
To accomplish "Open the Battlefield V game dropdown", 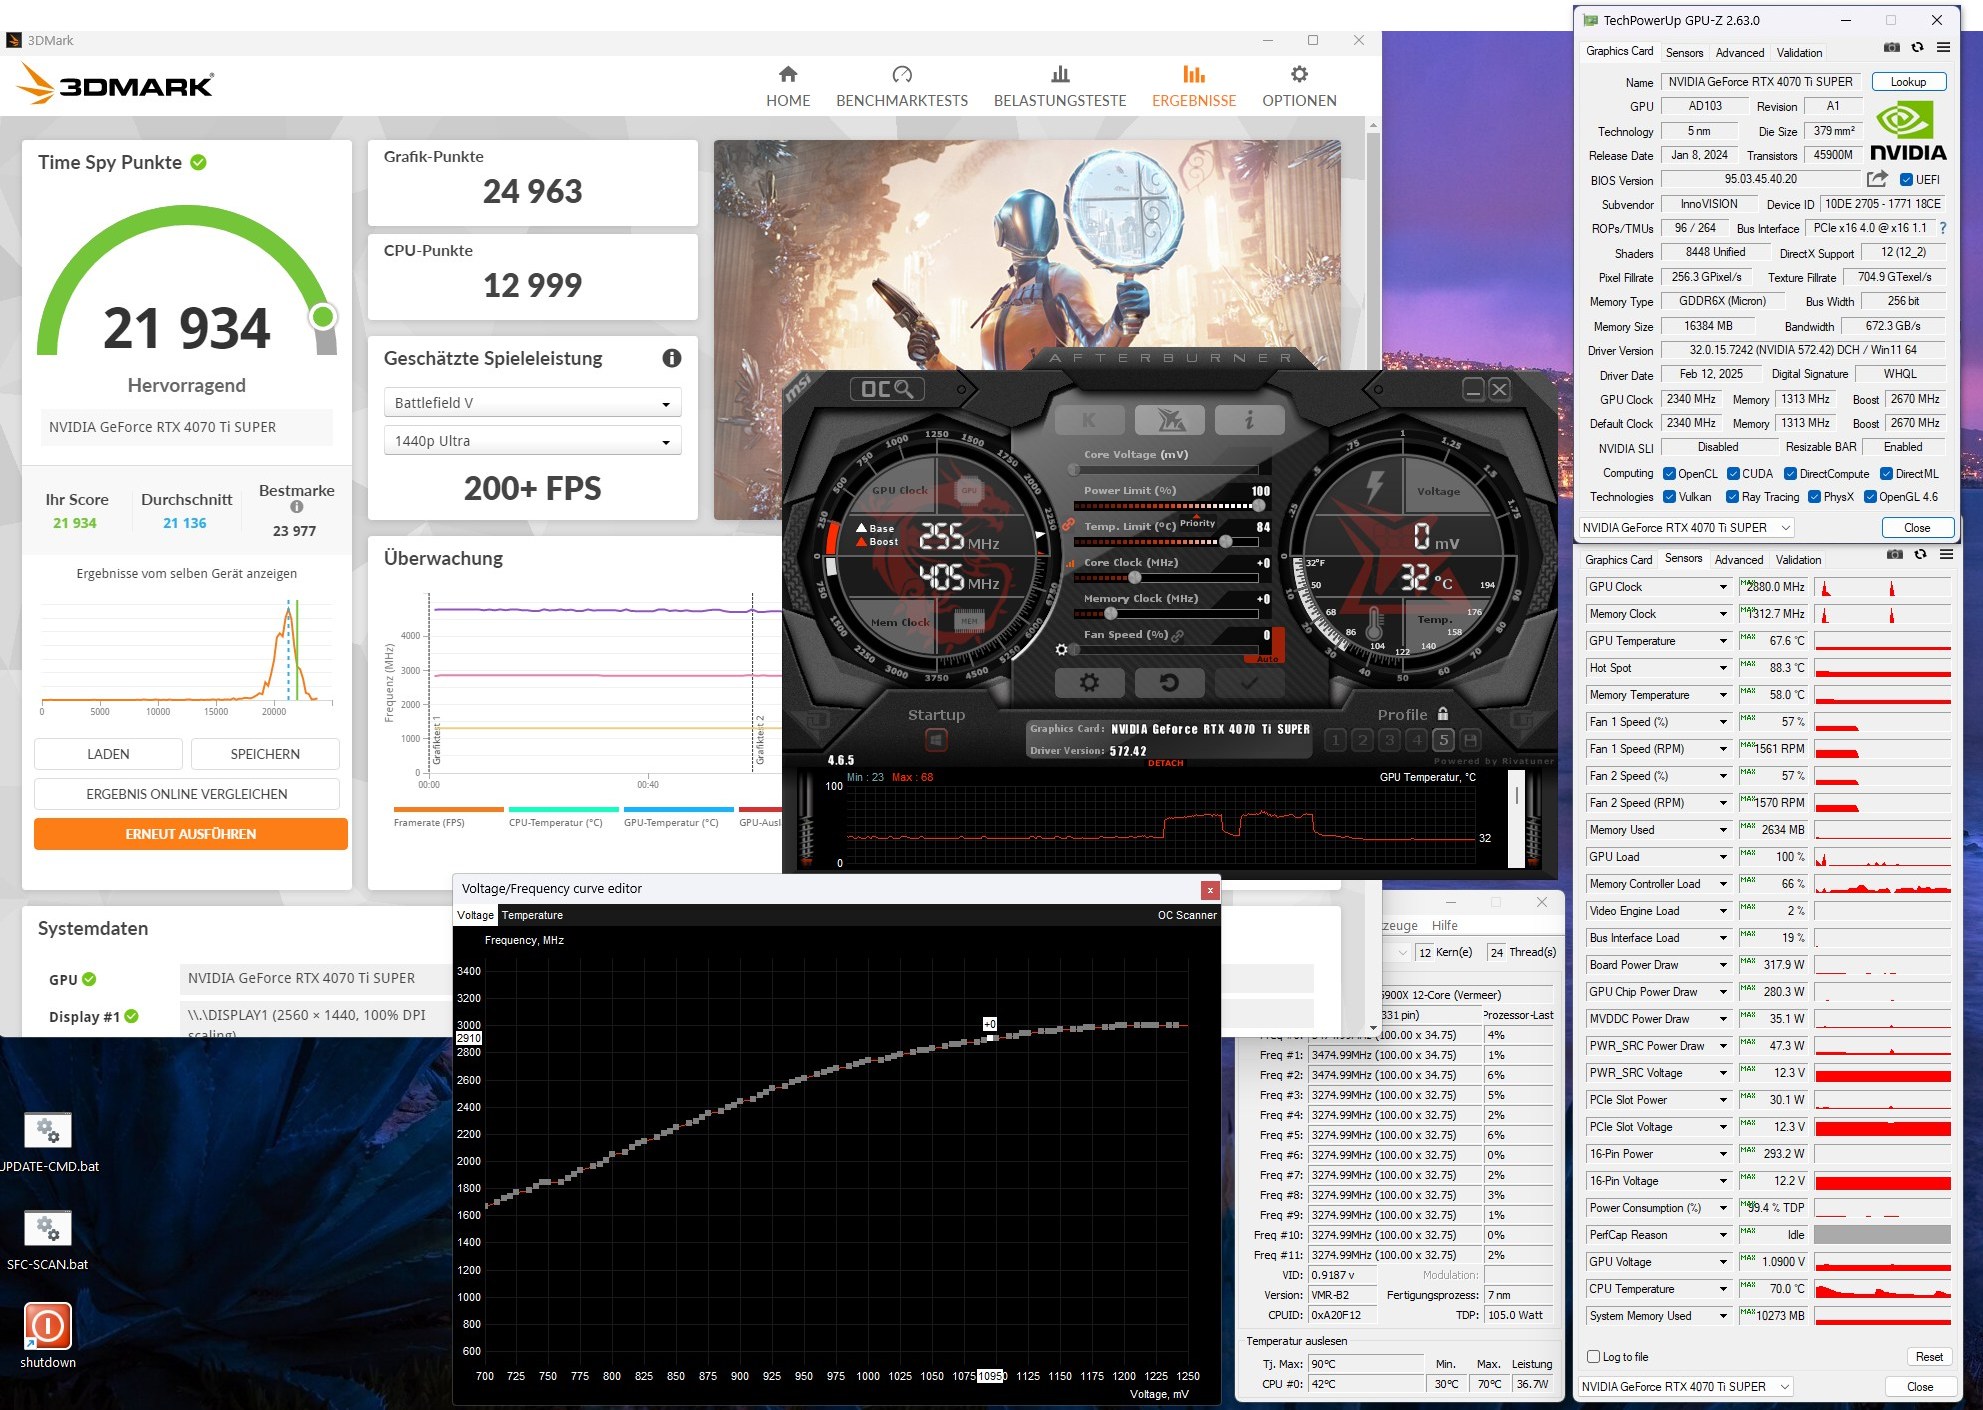I will 532,403.
